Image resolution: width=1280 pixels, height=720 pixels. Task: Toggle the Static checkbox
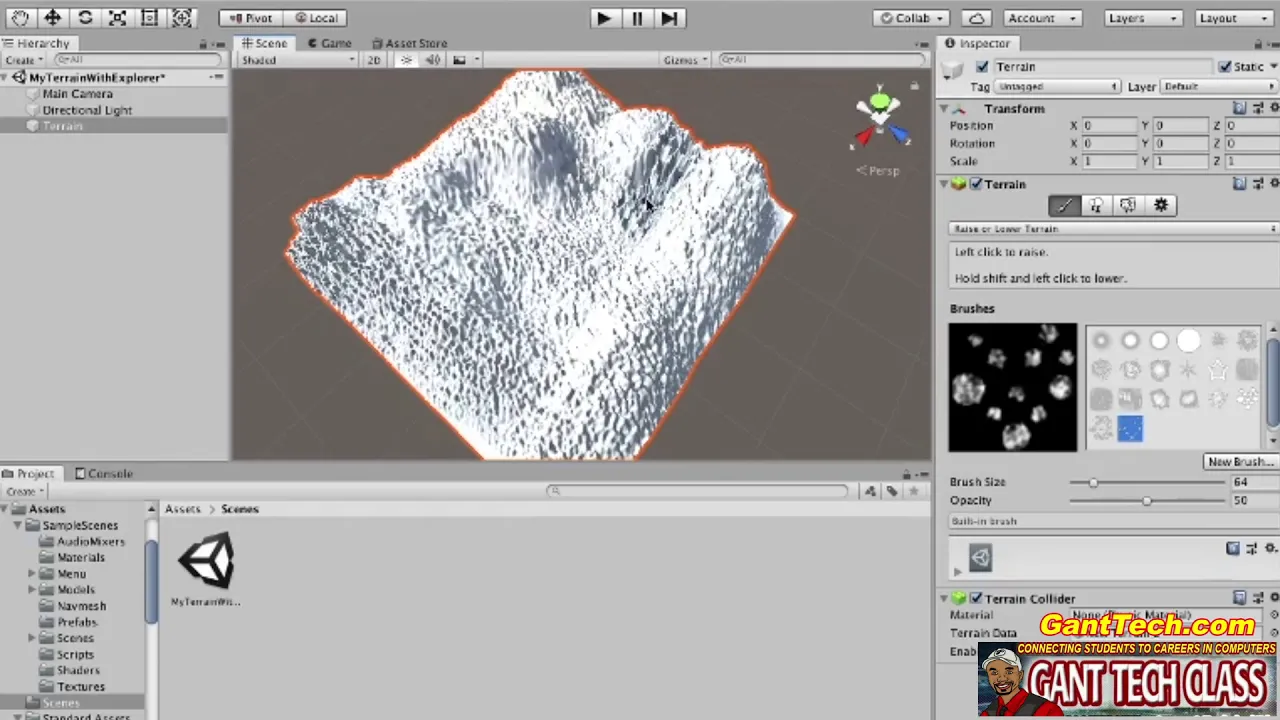tap(1224, 67)
